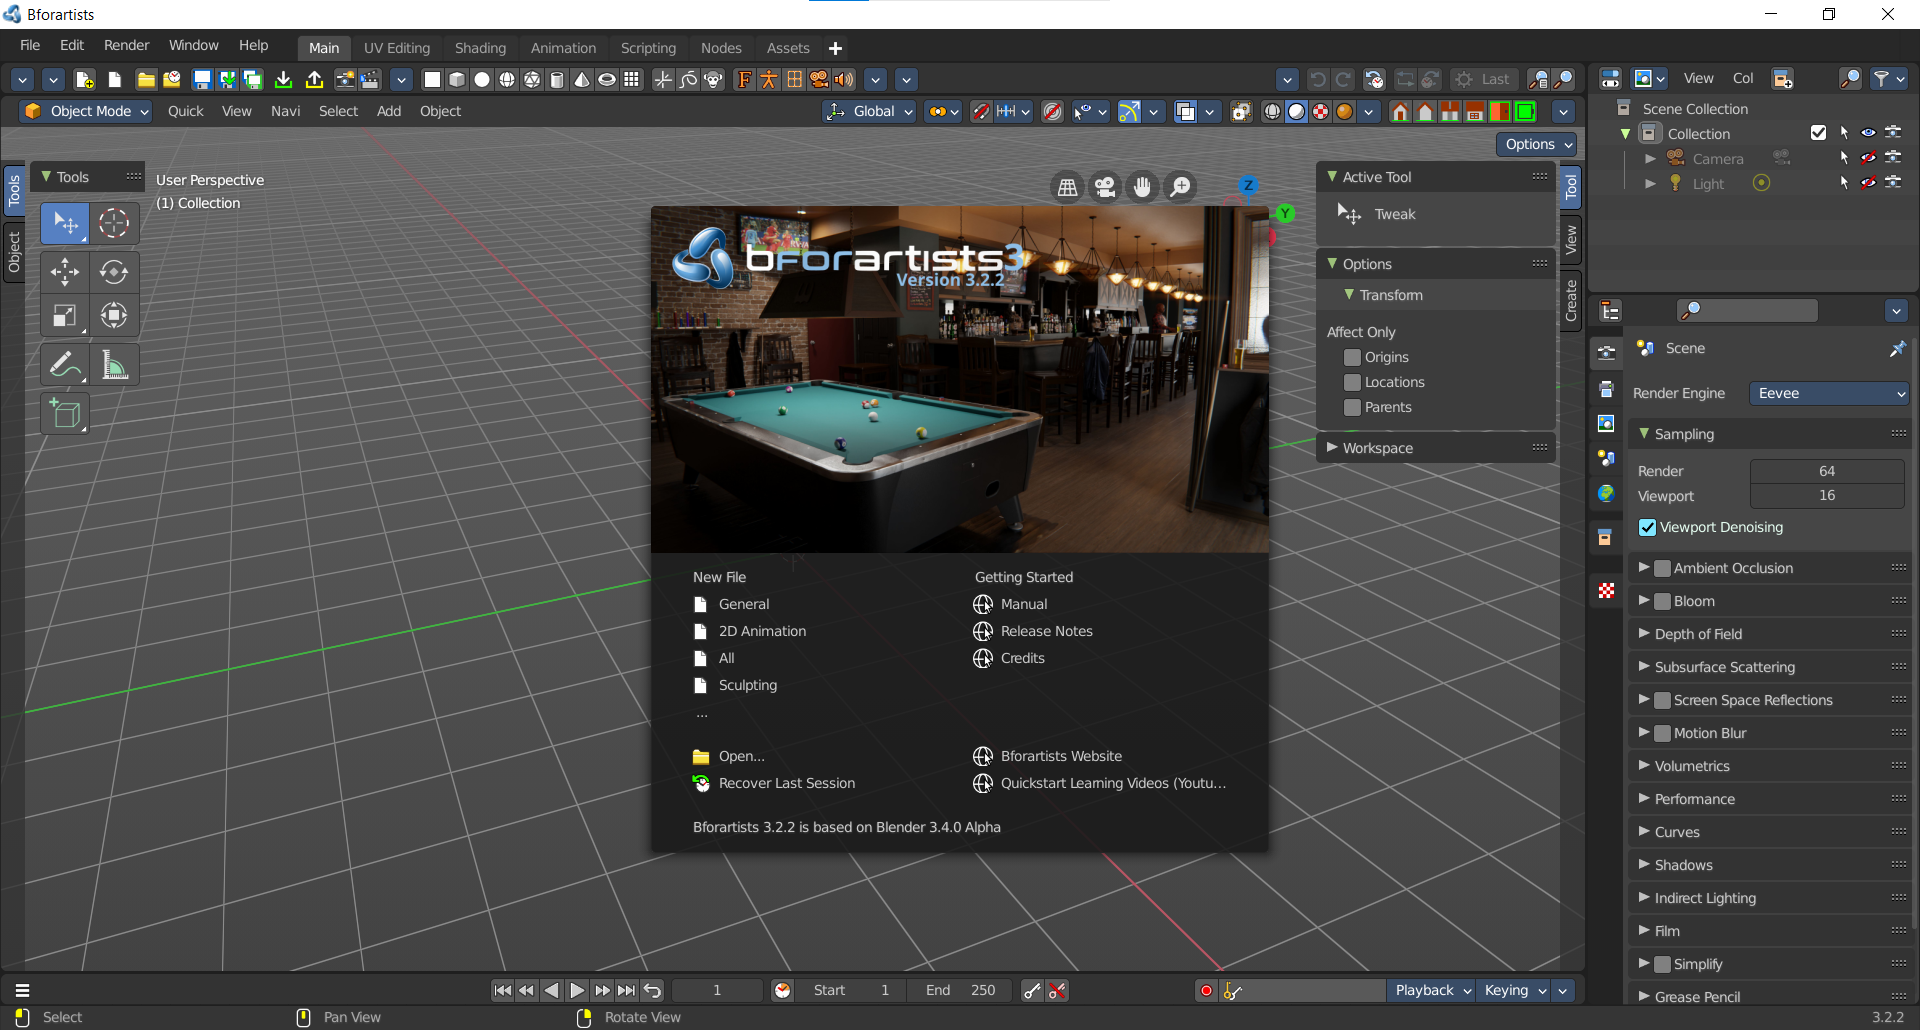Click the Open file folder icon

click(146, 80)
